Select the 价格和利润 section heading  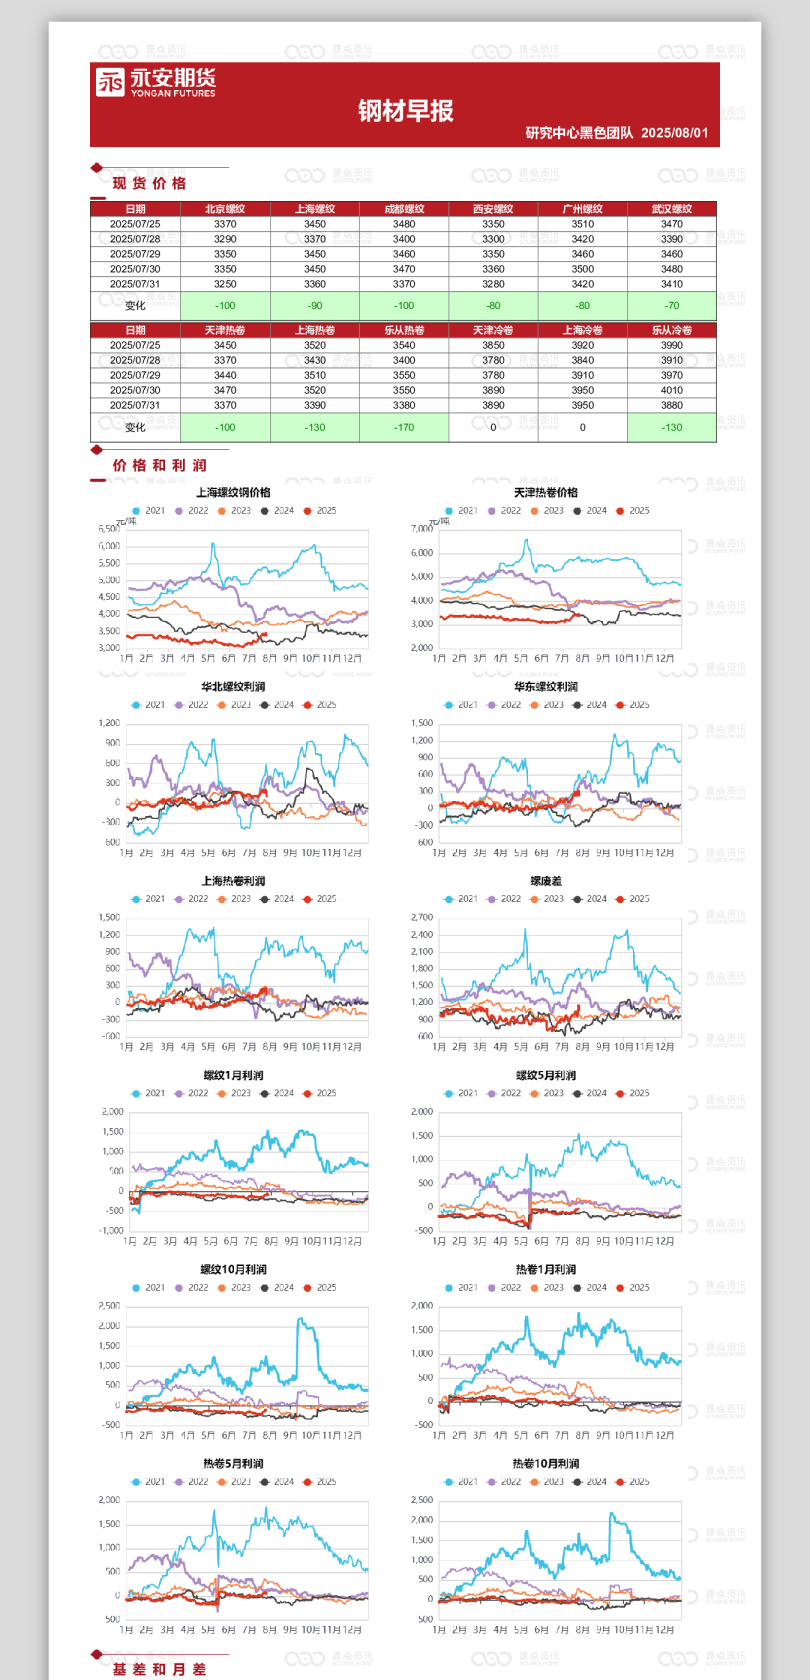point(160,465)
